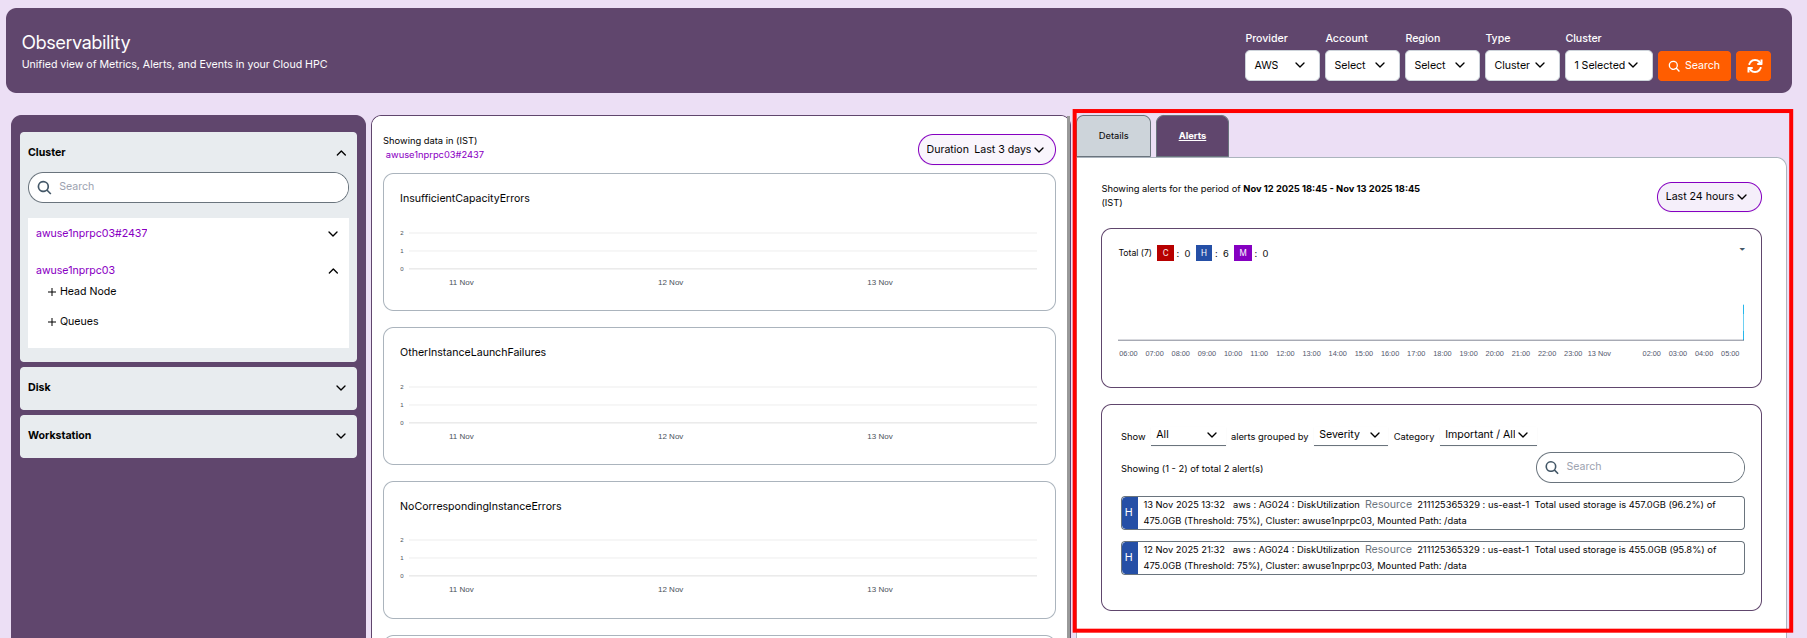
Task: Expand the Workstation section
Action: pyautogui.click(x=188, y=436)
